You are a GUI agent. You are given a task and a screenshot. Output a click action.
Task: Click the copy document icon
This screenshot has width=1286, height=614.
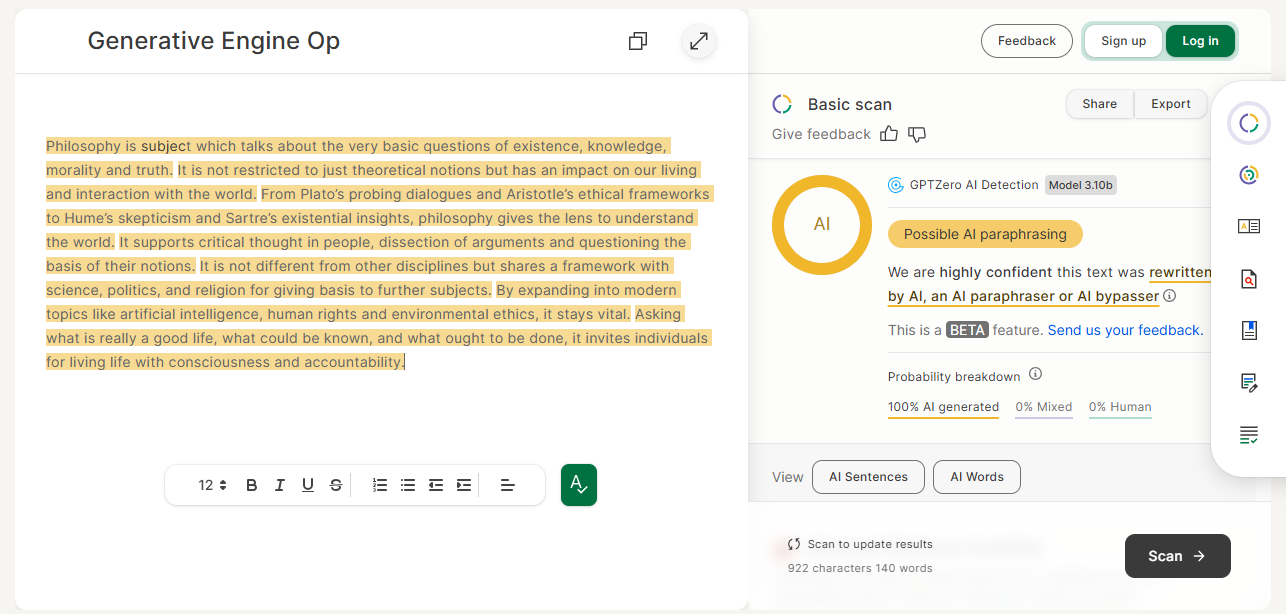637,41
